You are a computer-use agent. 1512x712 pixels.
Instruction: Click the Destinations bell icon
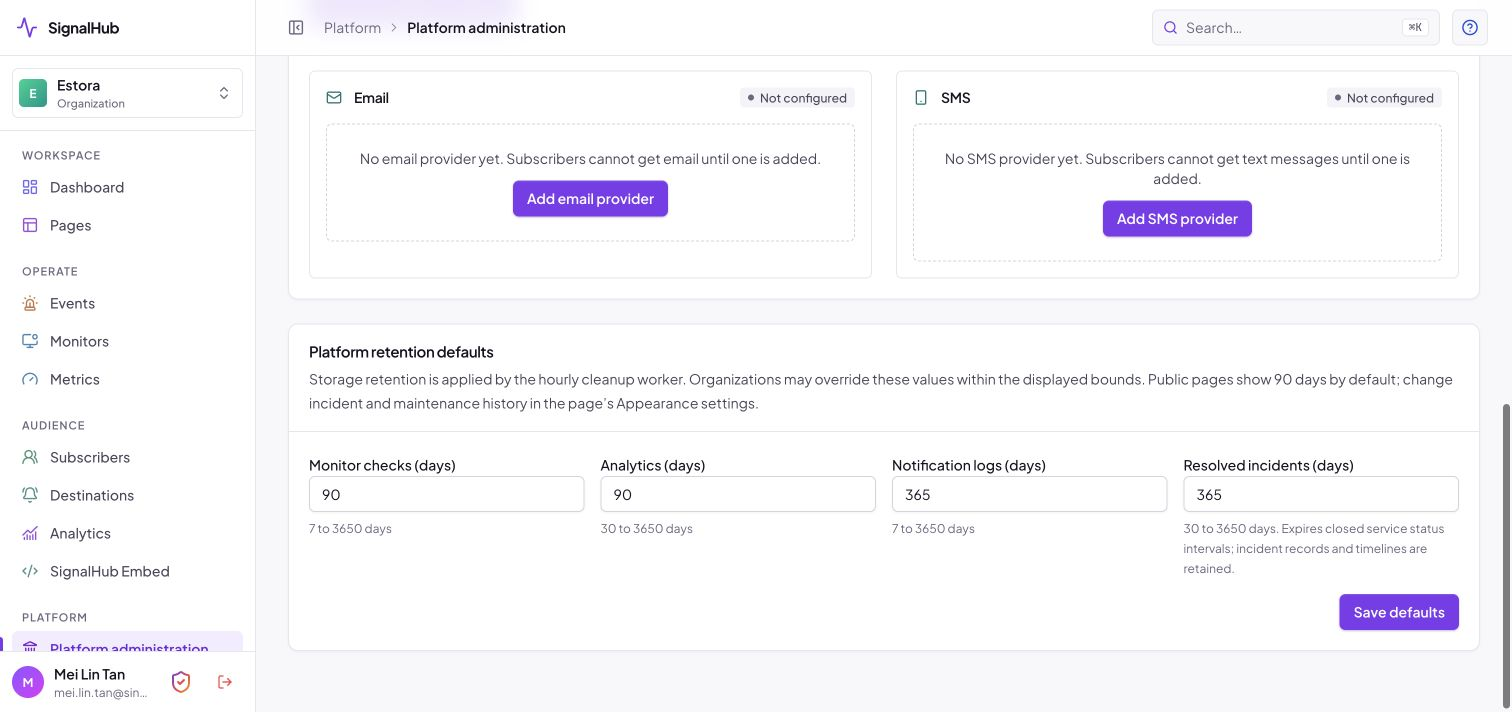click(x=30, y=495)
